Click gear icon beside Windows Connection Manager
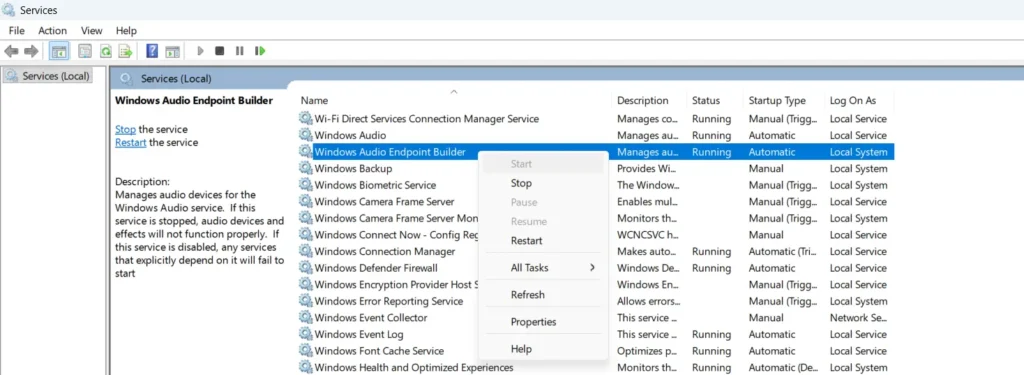1024x375 pixels. click(306, 252)
